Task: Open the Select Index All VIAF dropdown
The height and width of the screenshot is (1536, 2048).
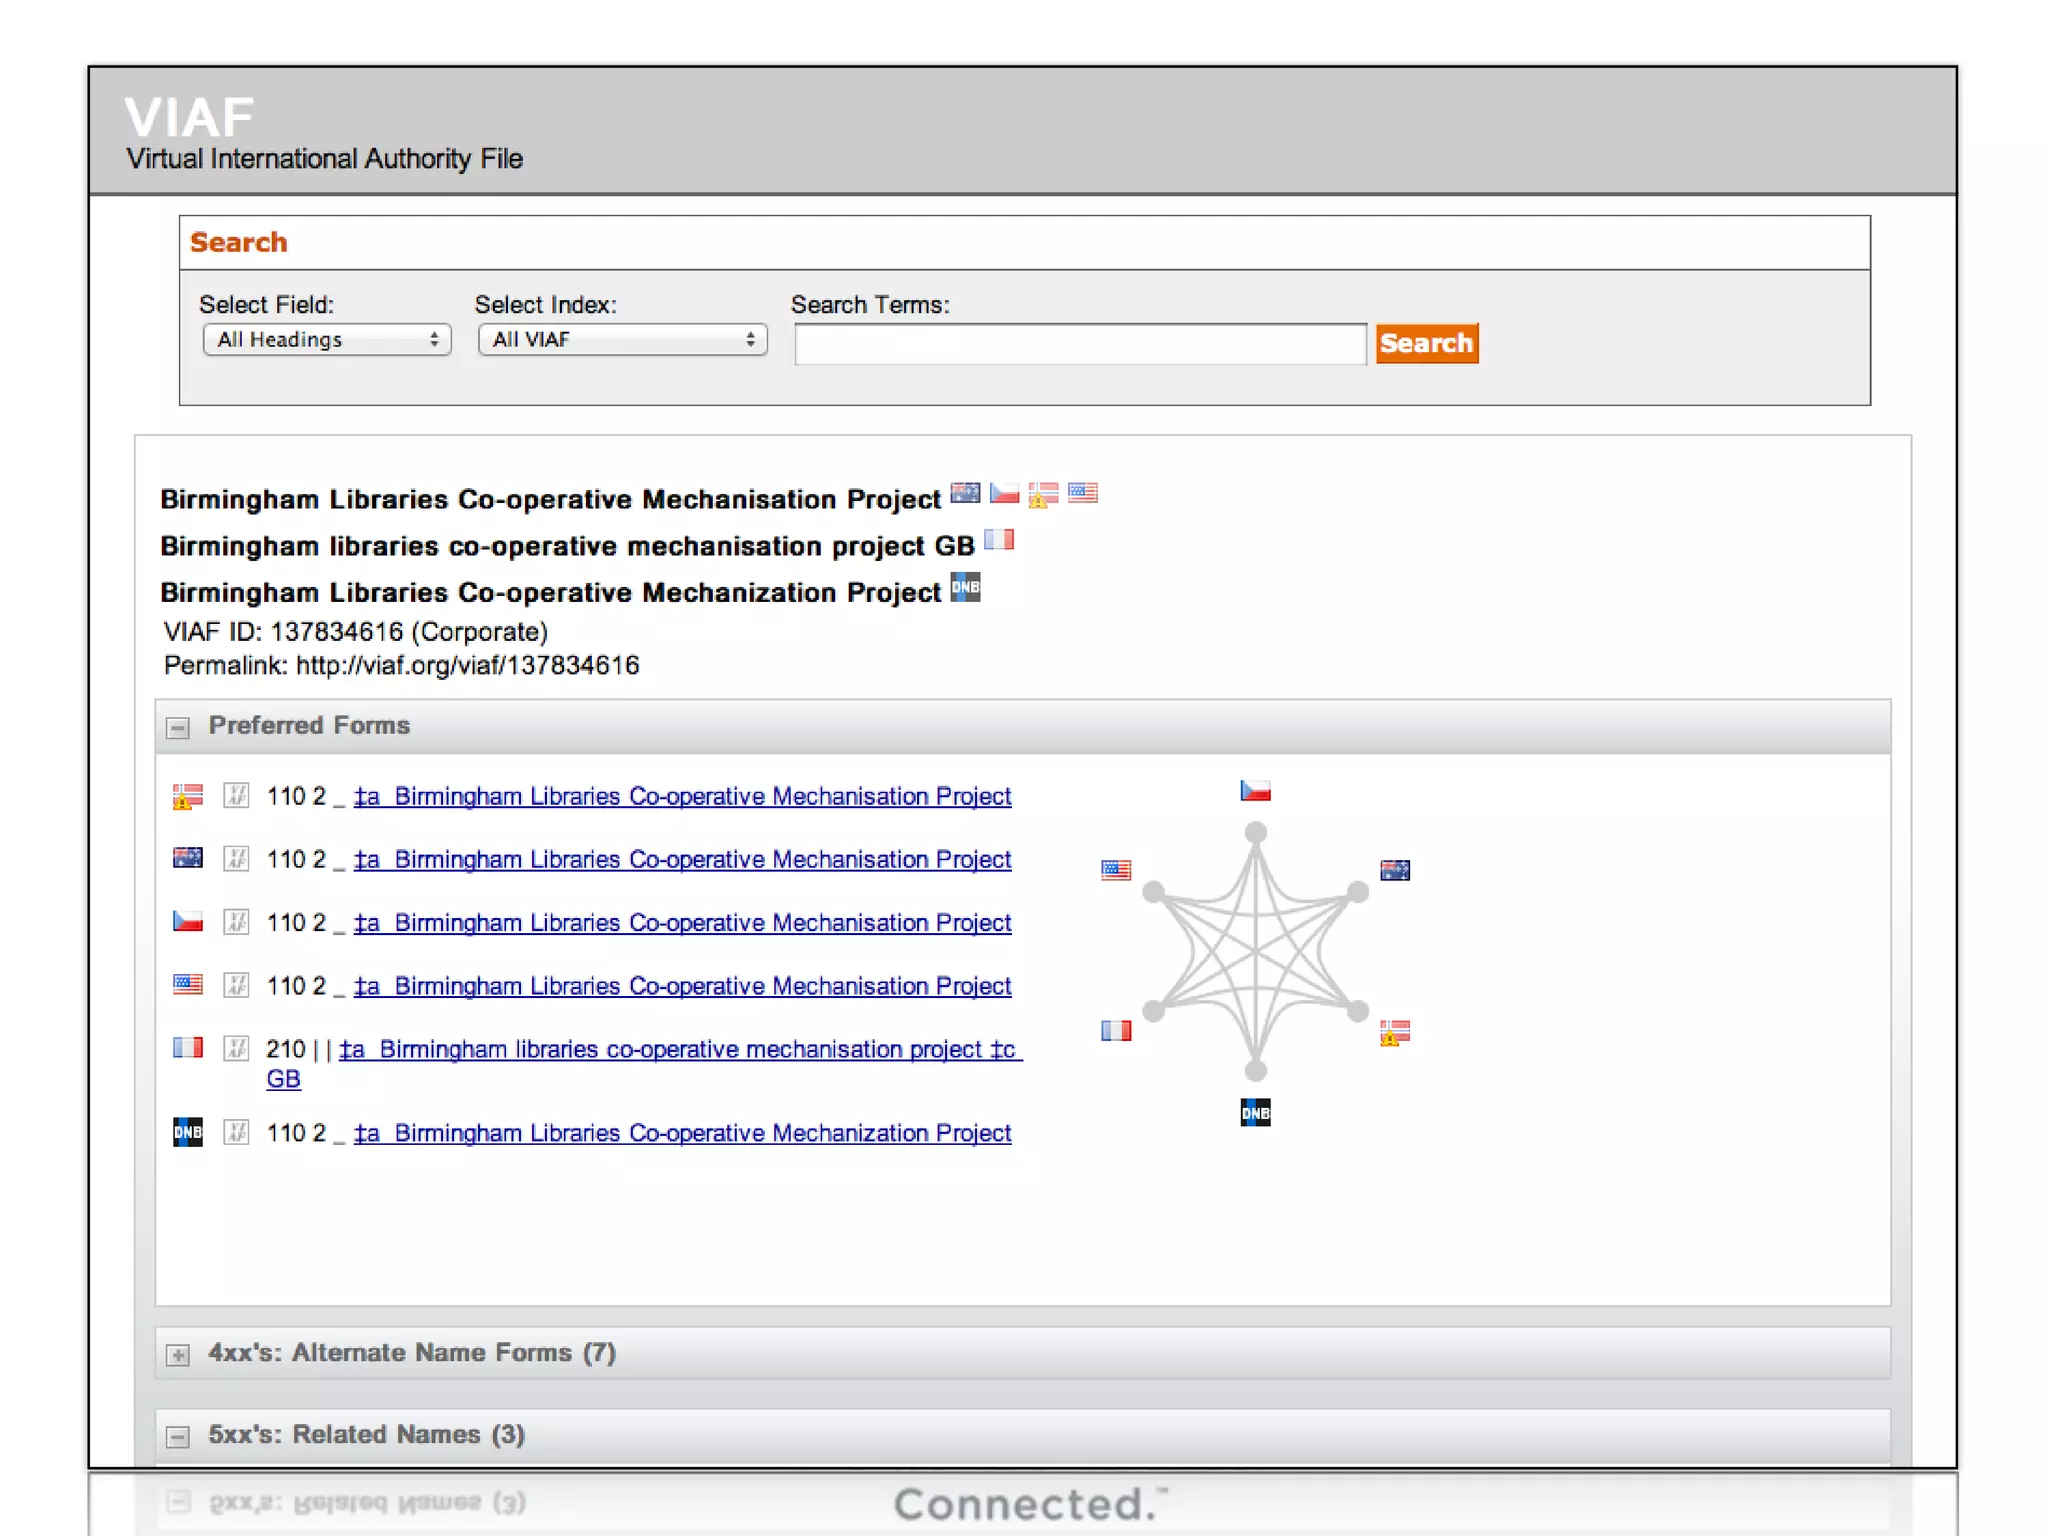Action: [622, 340]
